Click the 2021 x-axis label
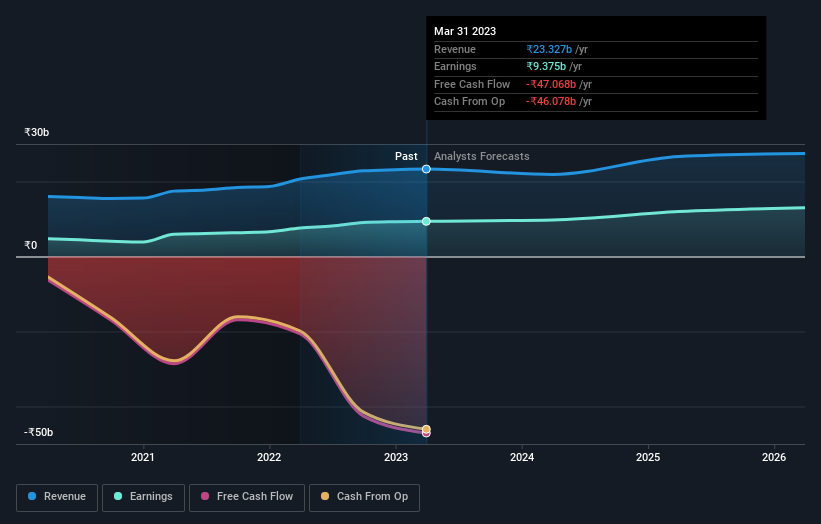This screenshot has width=821, height=524. 143,458
